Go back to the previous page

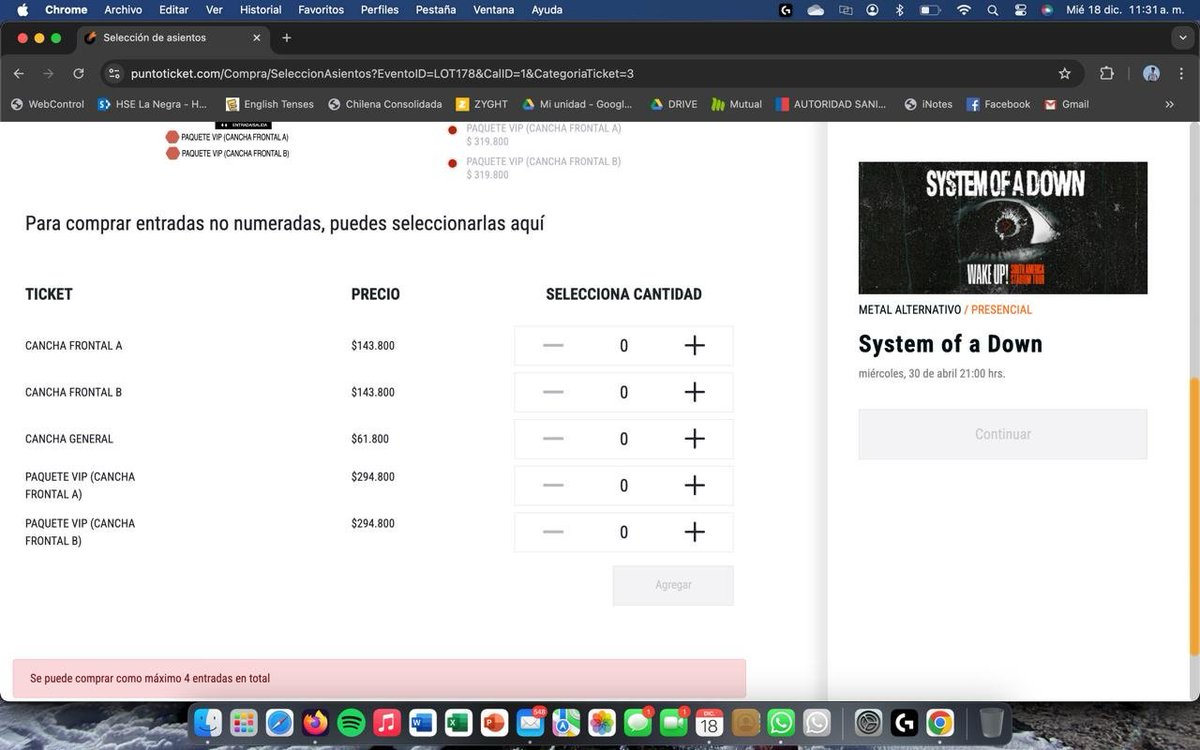(19, 73)
